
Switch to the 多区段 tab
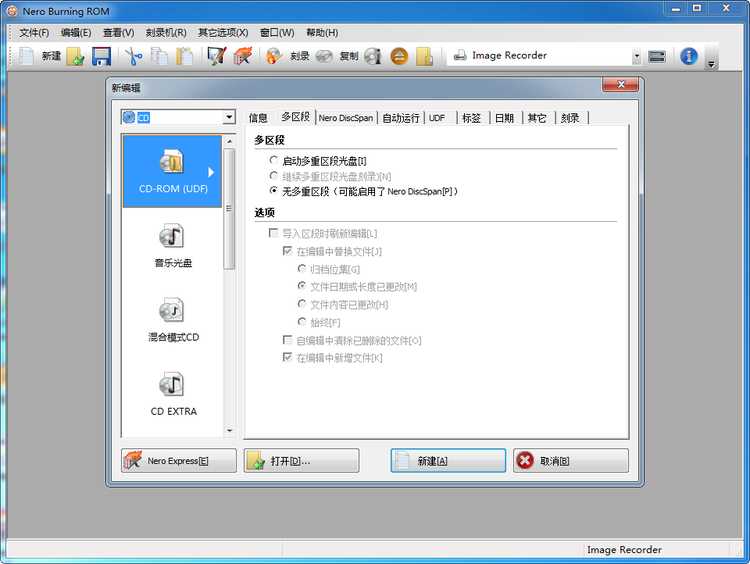pyautogui.click(x=295, y=117)
